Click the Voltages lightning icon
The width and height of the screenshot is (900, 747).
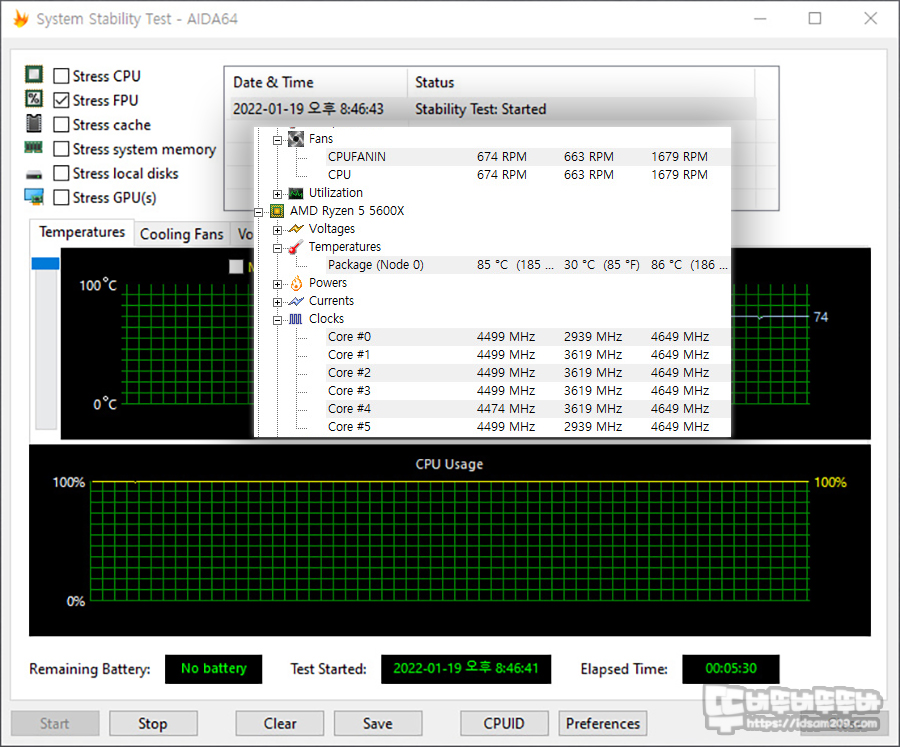[x=296, y=229]
